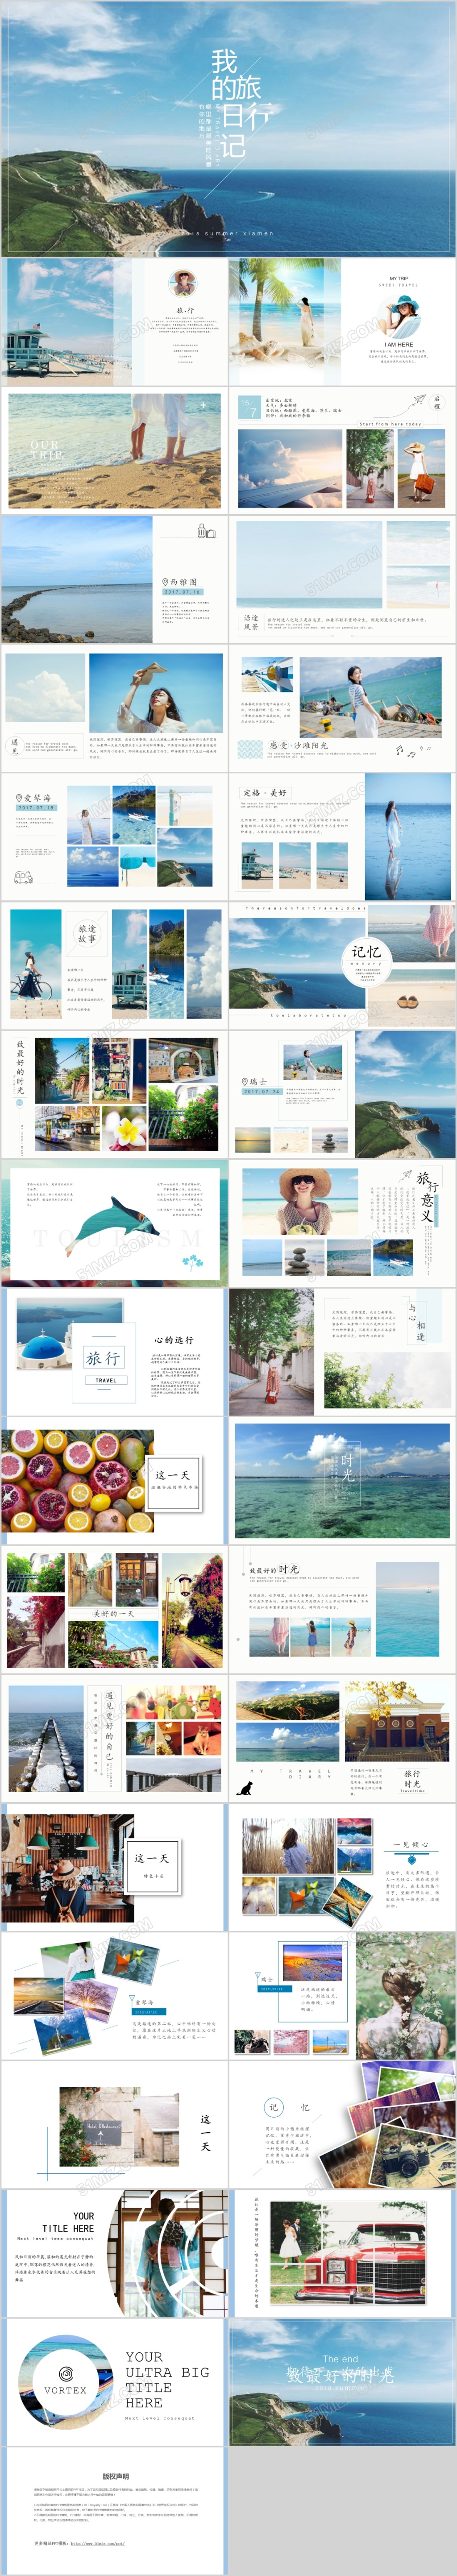
Task: Click the blue heart icon under 一见倾心
Action: (x=410, y=1861)
